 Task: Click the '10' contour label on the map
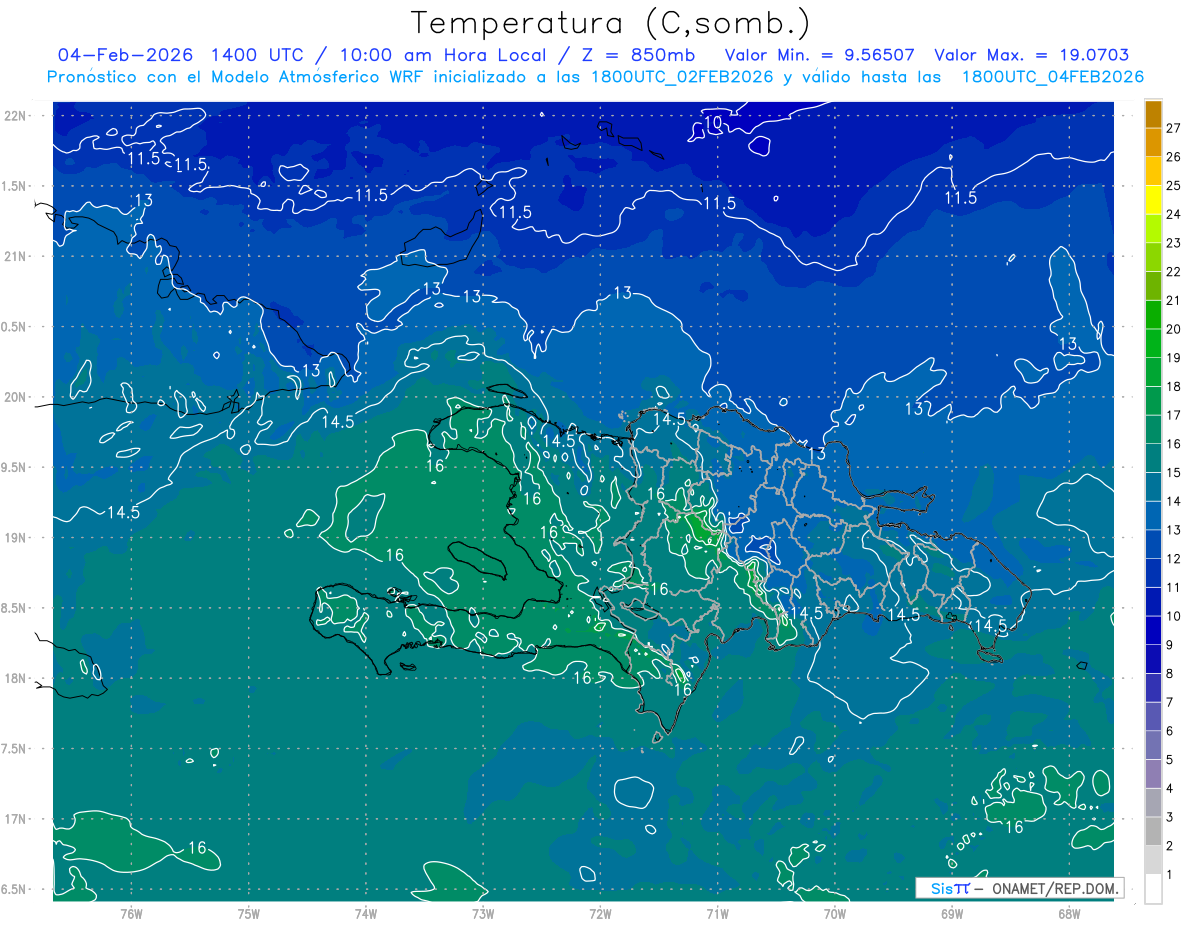[x=713, y=123]
